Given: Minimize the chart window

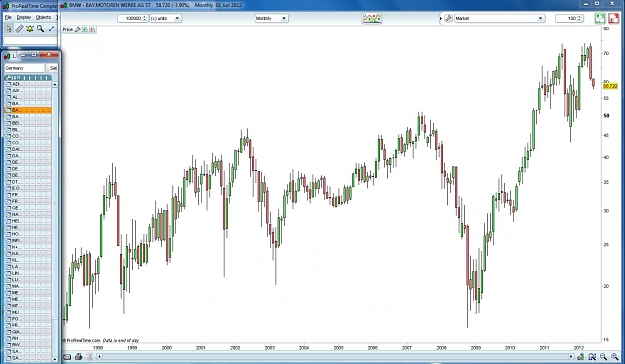Looking at the screenshot, I should click(x=586, y=4).
